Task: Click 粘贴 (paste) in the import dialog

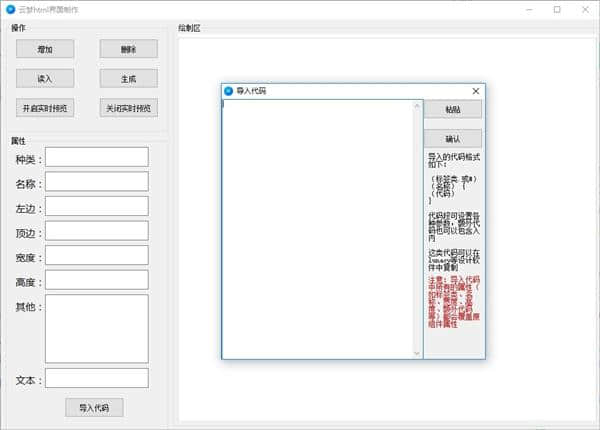Action: click(x=453, y=110)
